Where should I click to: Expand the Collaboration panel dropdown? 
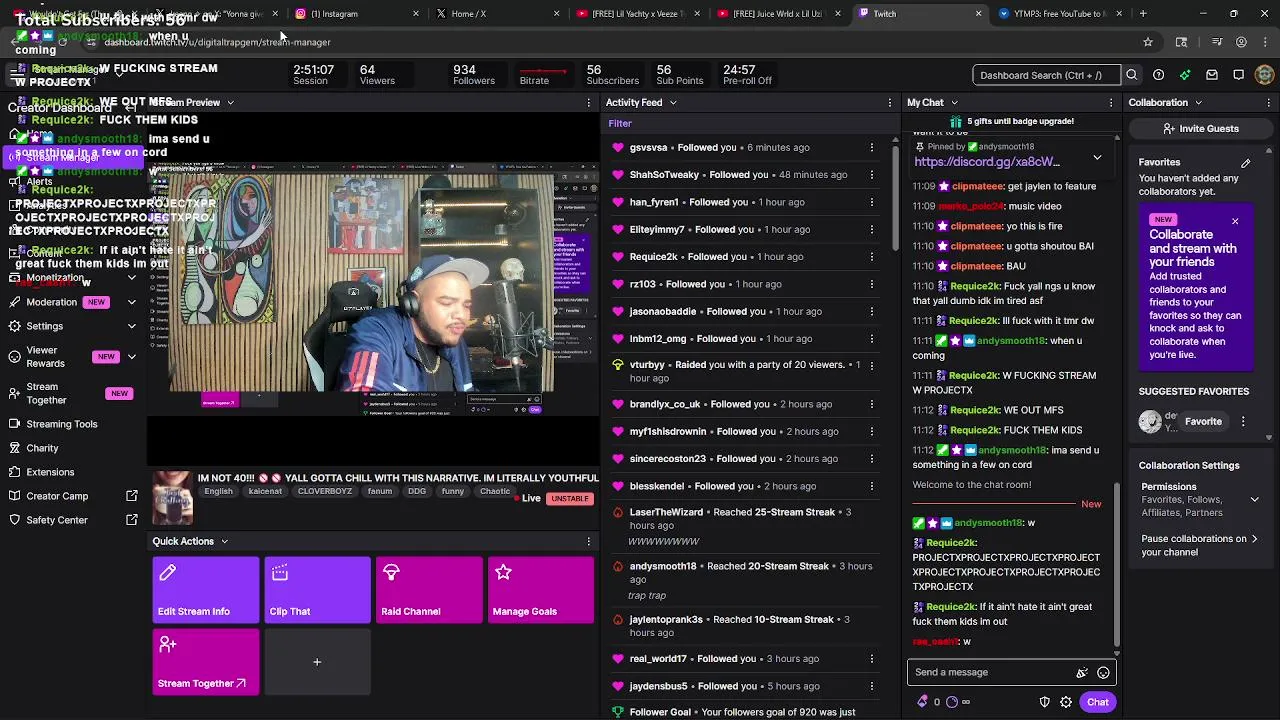pyautogui.click(x=1198, y=102)
